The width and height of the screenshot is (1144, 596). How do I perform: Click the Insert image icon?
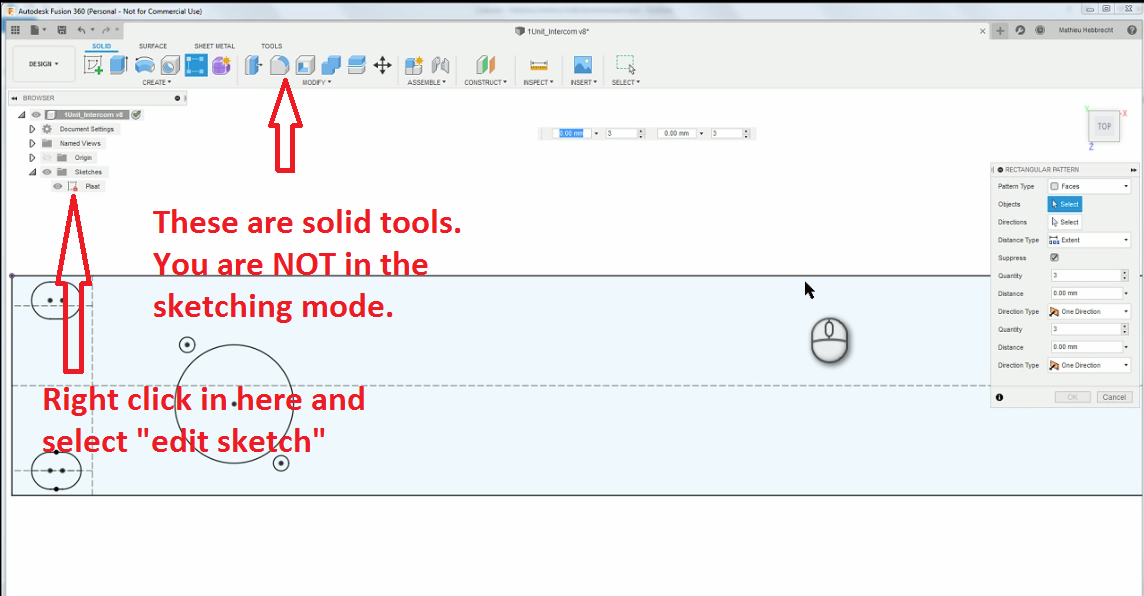(583, 66)
